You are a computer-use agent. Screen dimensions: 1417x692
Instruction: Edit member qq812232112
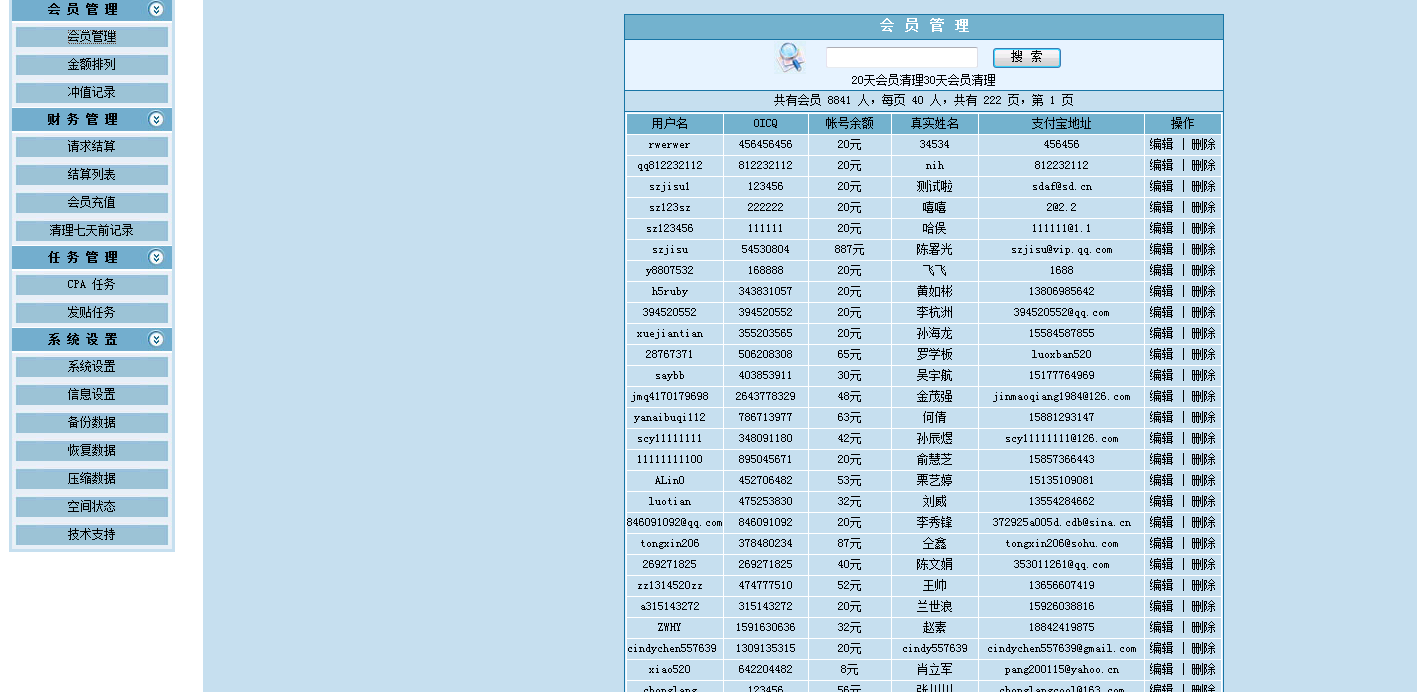click(x=1161, y=166)
